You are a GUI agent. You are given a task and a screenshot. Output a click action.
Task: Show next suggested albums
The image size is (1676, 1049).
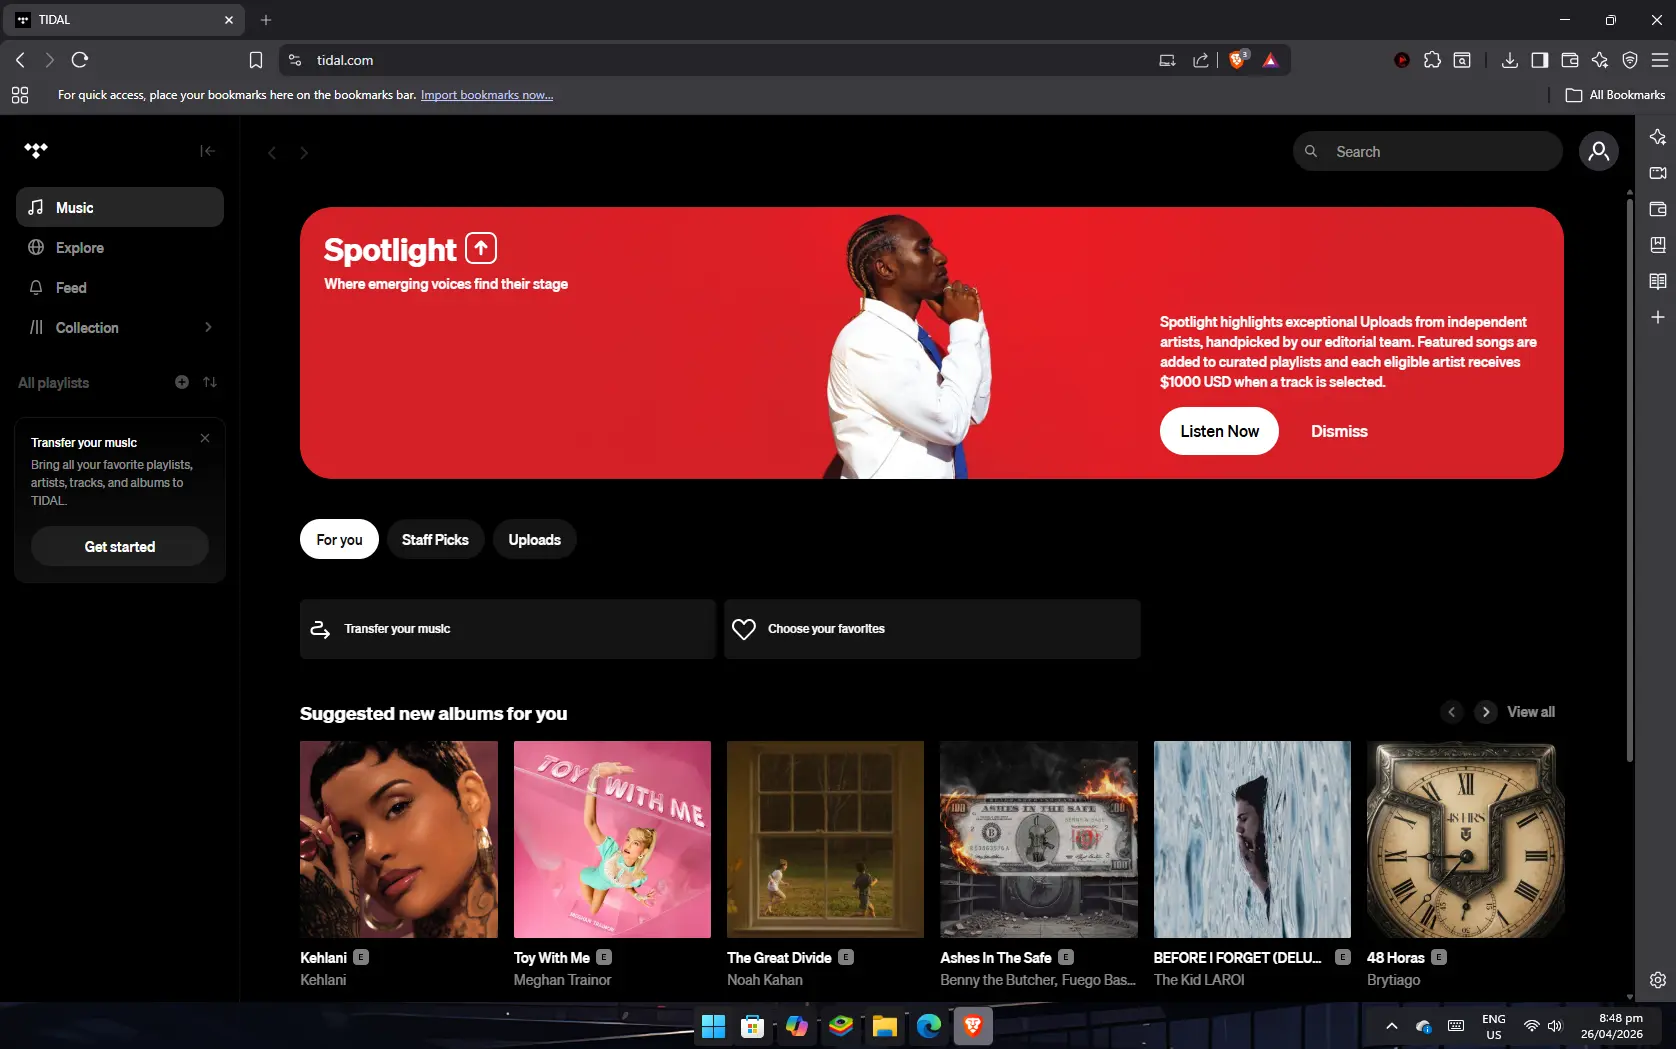pyautogui.click(x=1486, y=712)
